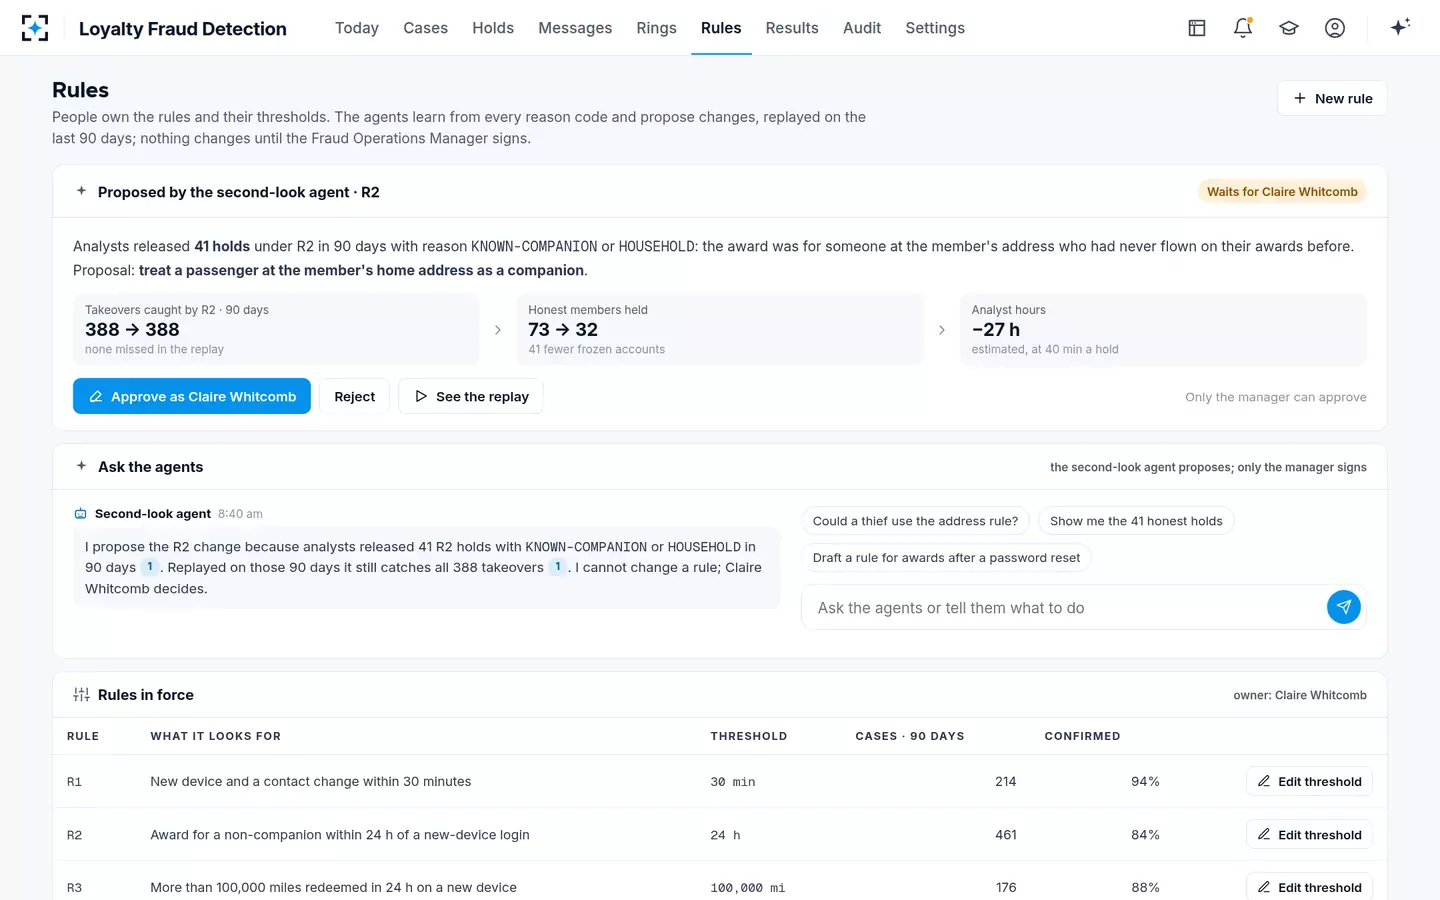Click the THRESHOLD column header
This screenshot has height=900, width=1440.
pyautogui.click(x=749, y=736)
